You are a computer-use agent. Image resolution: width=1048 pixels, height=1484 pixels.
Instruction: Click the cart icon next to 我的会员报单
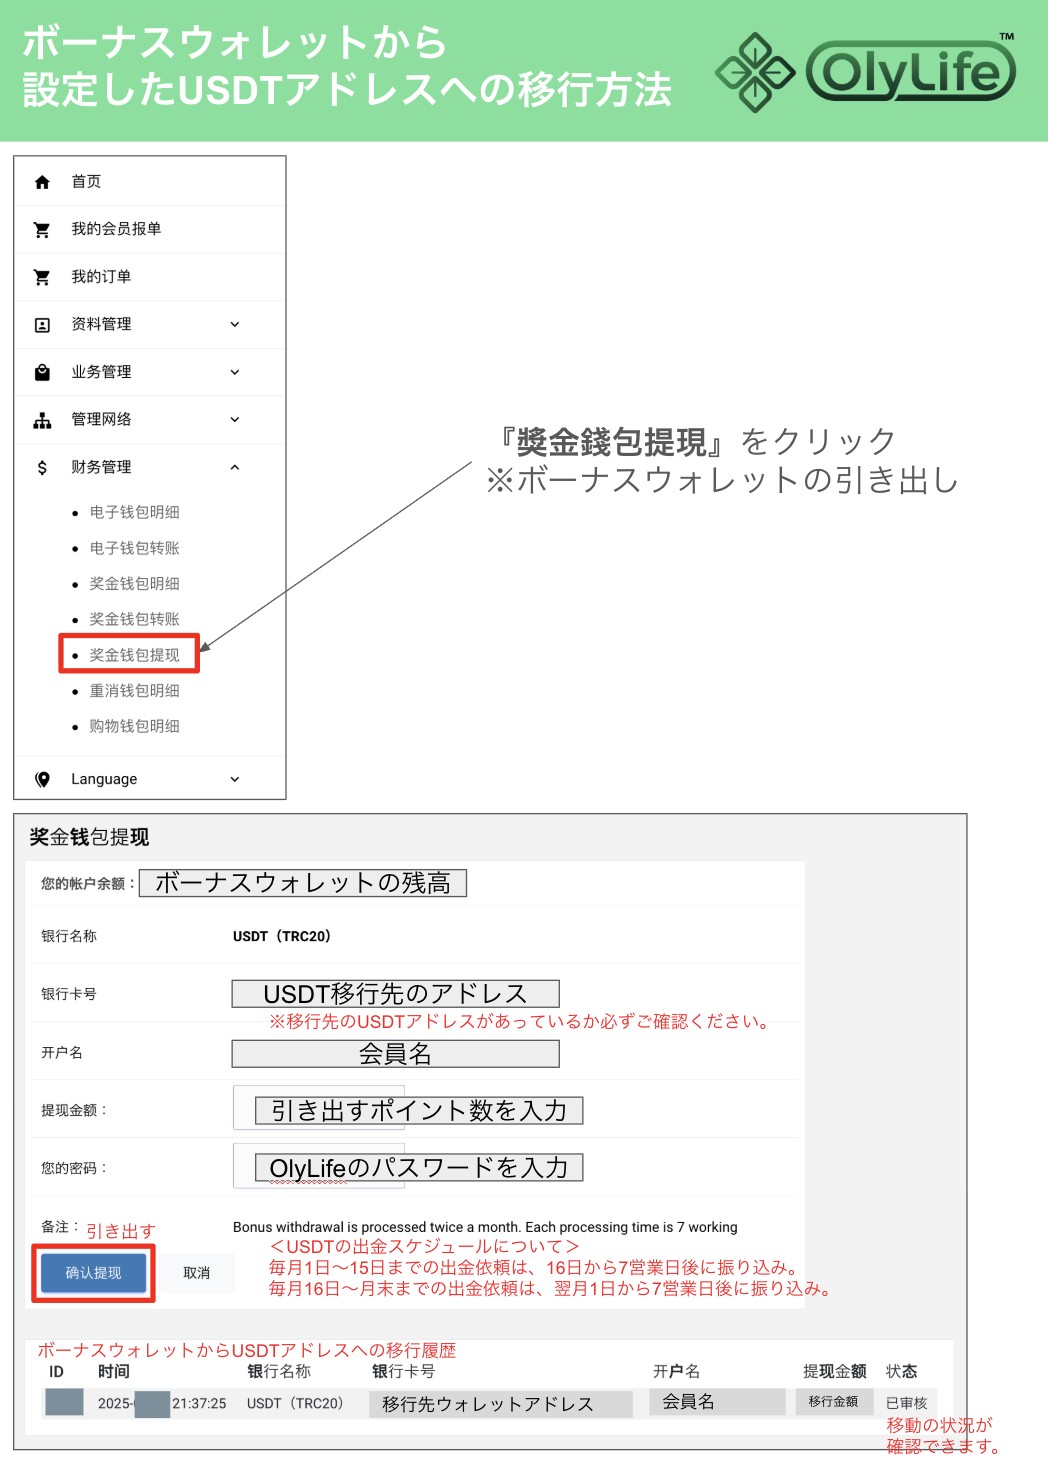point(42,230)
